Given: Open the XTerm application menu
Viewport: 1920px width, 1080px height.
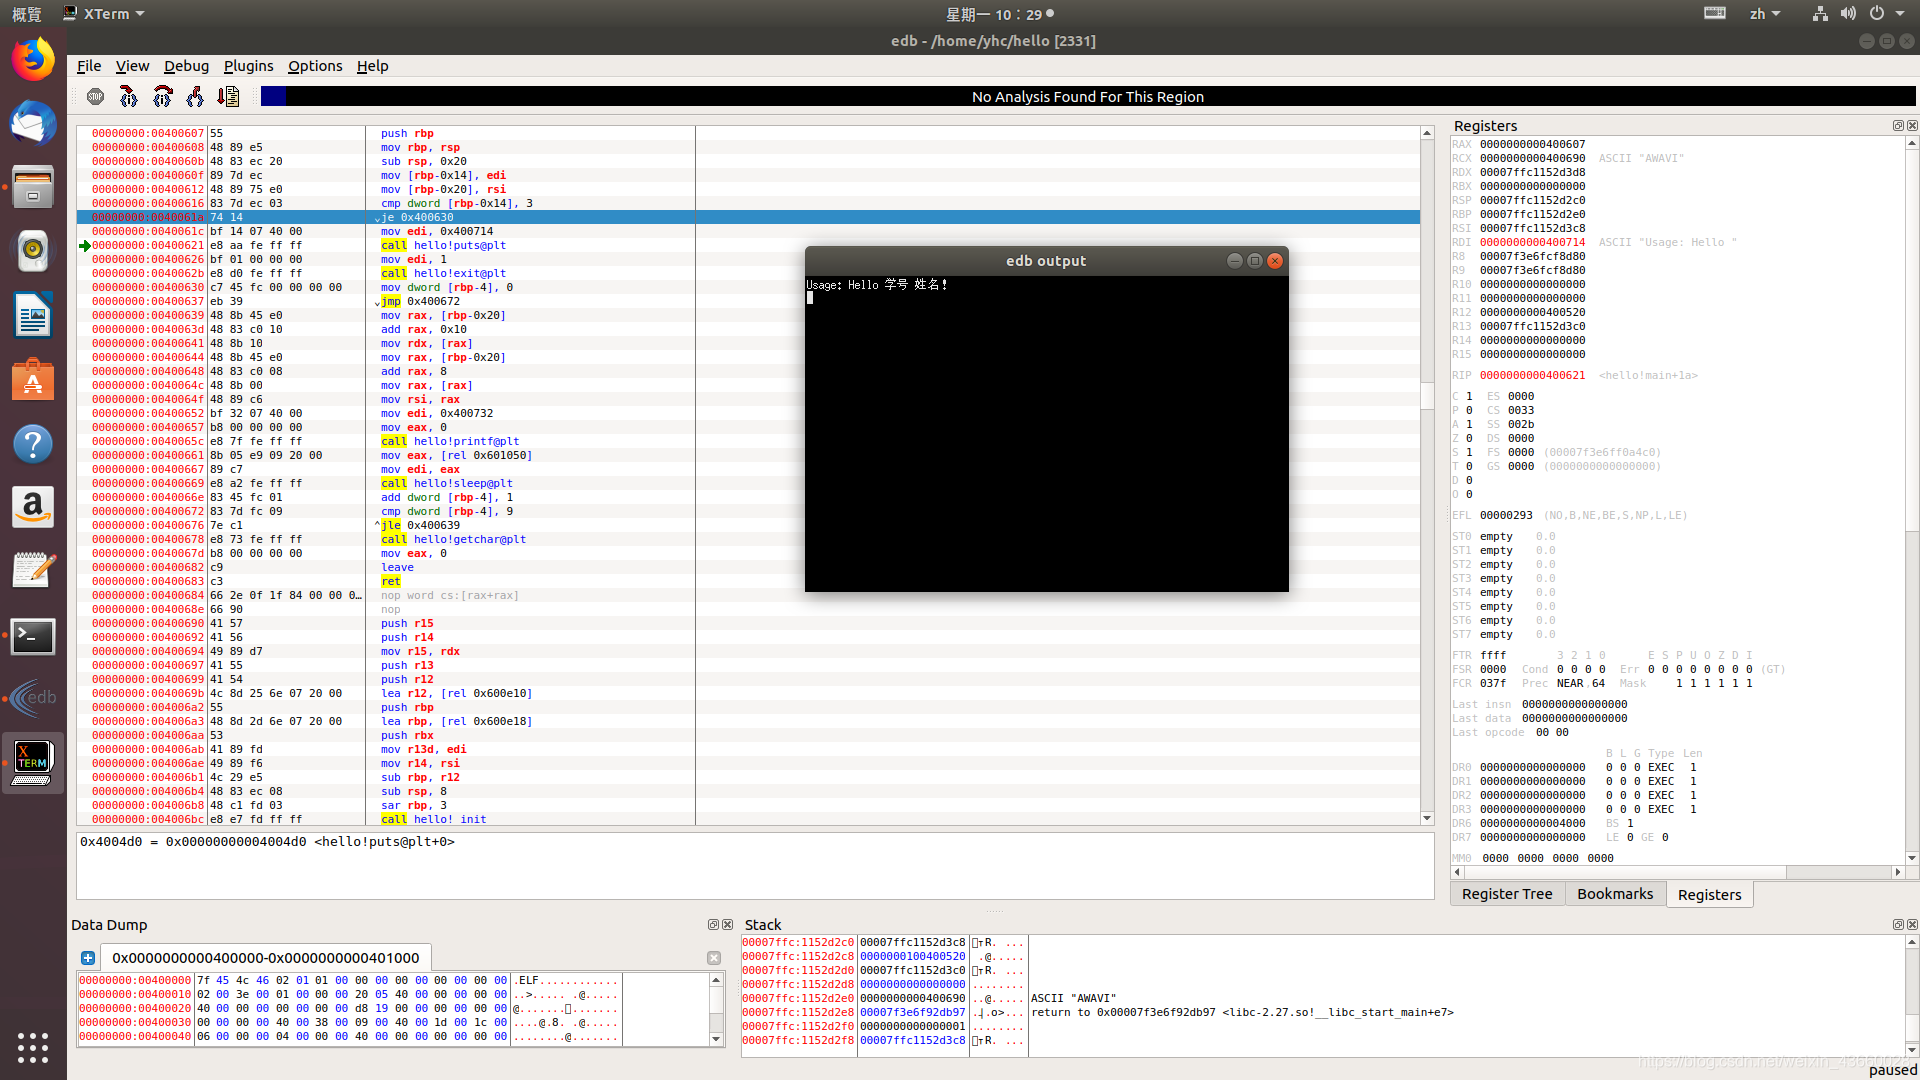Looking at the screenshot, I should pos(104,14).
